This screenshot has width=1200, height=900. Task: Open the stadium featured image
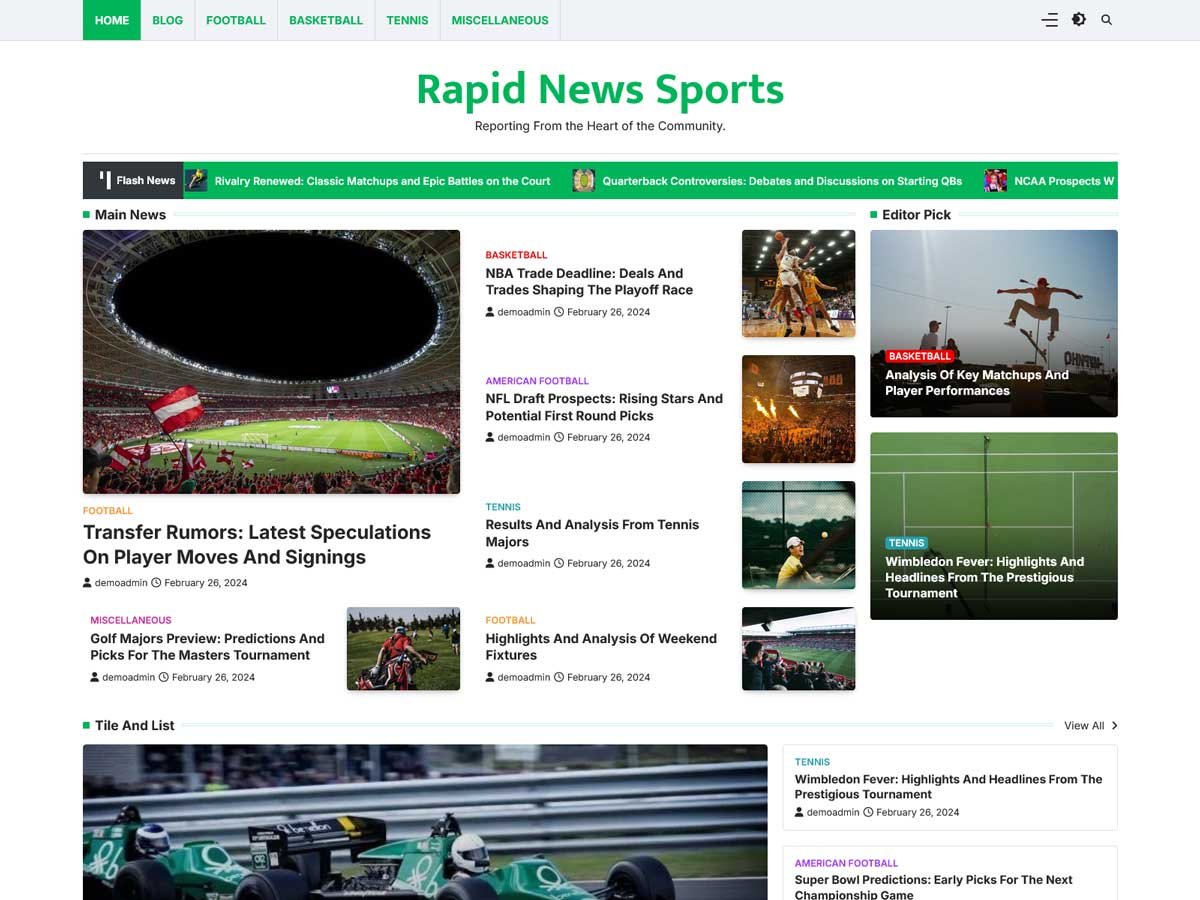click(x=271, y=362)
